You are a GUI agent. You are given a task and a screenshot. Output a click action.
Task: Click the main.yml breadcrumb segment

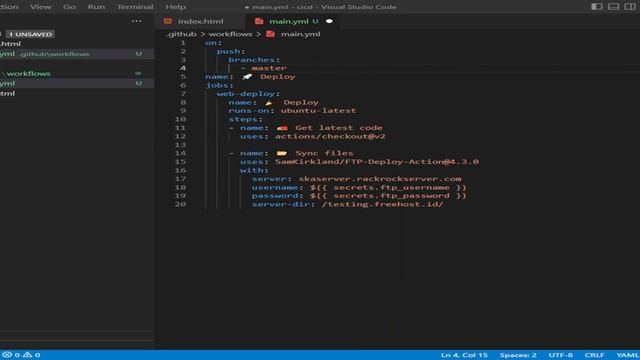tap(300, 34)
